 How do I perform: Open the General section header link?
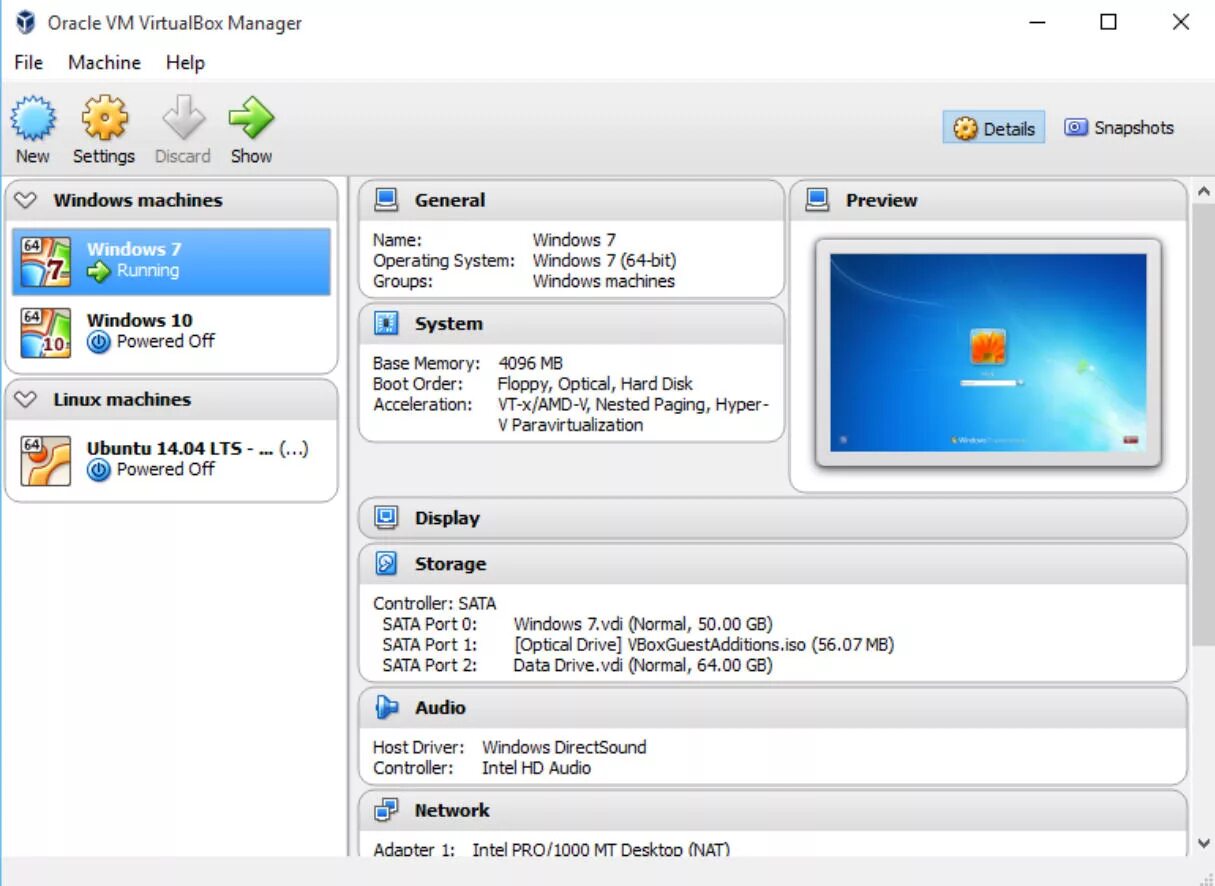pyautogui.click(x=450, y=200)
